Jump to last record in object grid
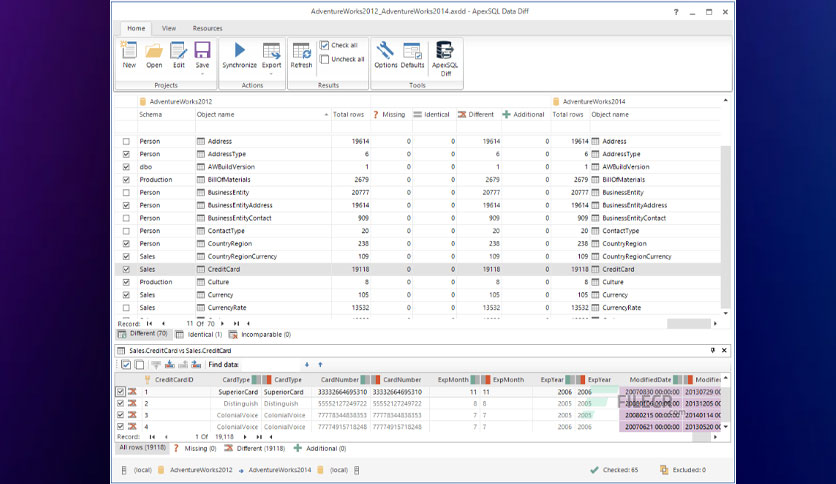 236,324
